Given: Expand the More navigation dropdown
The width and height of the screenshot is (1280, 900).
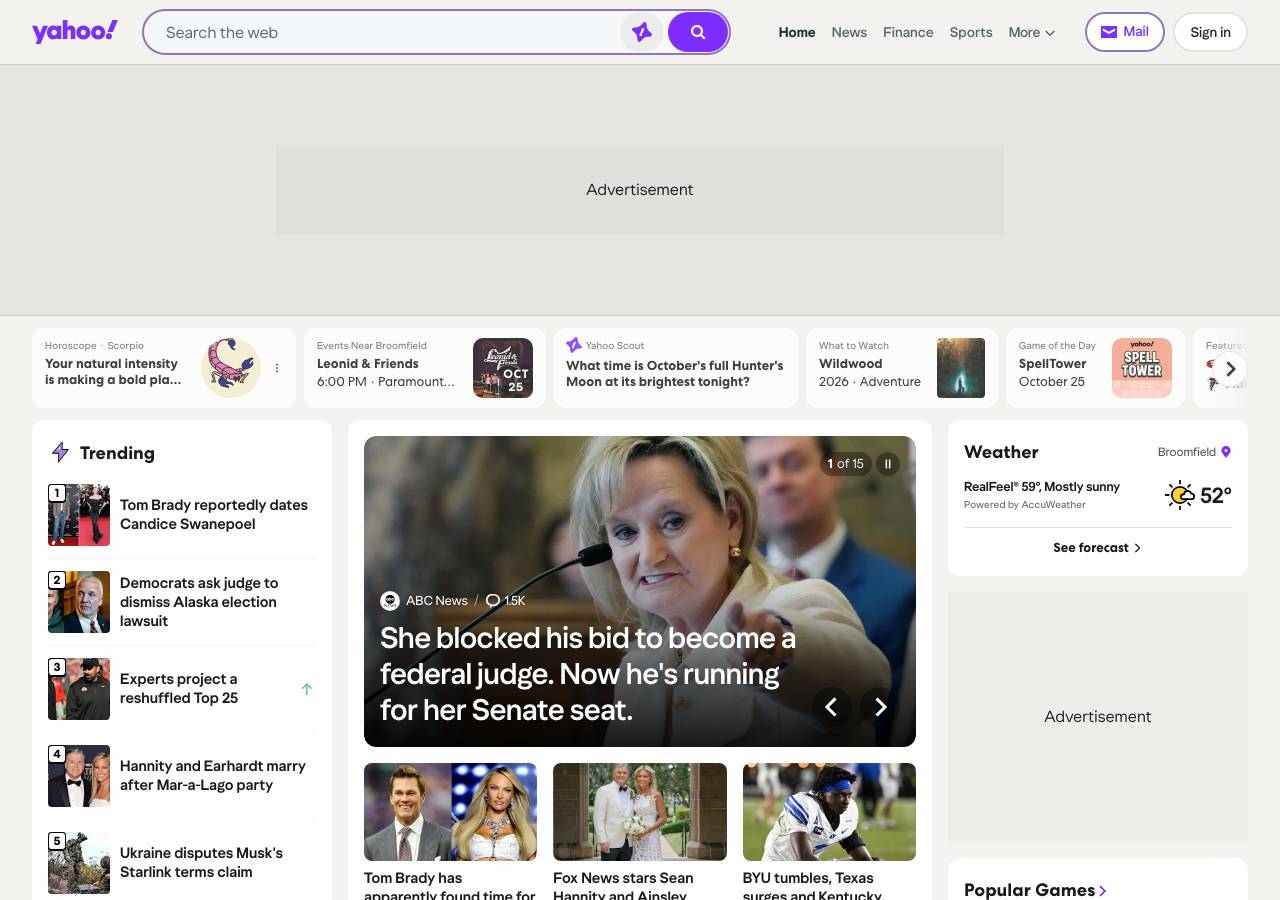Looking at the screenshot, I should pyautogui.click(x=1032, y=32).
